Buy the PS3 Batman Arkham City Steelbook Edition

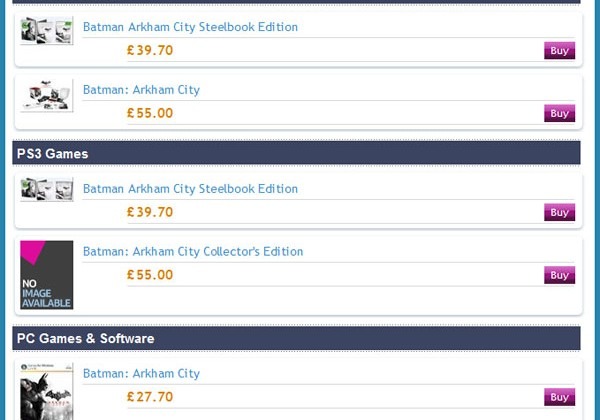[x=559, y=212]
